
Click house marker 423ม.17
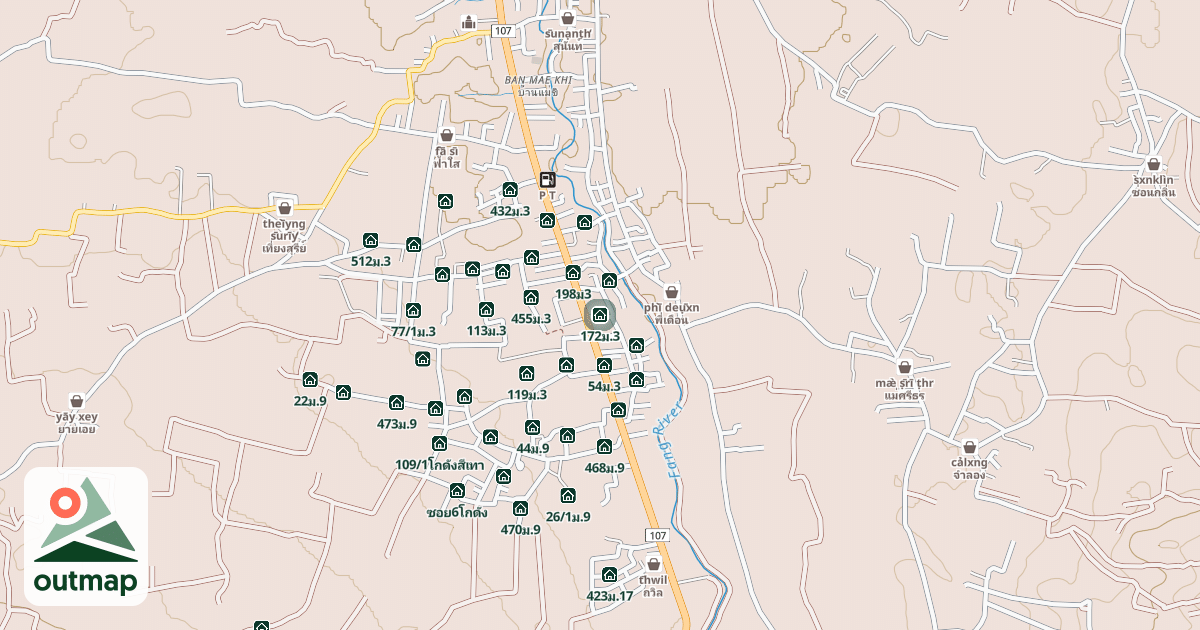tap(610, 574)
